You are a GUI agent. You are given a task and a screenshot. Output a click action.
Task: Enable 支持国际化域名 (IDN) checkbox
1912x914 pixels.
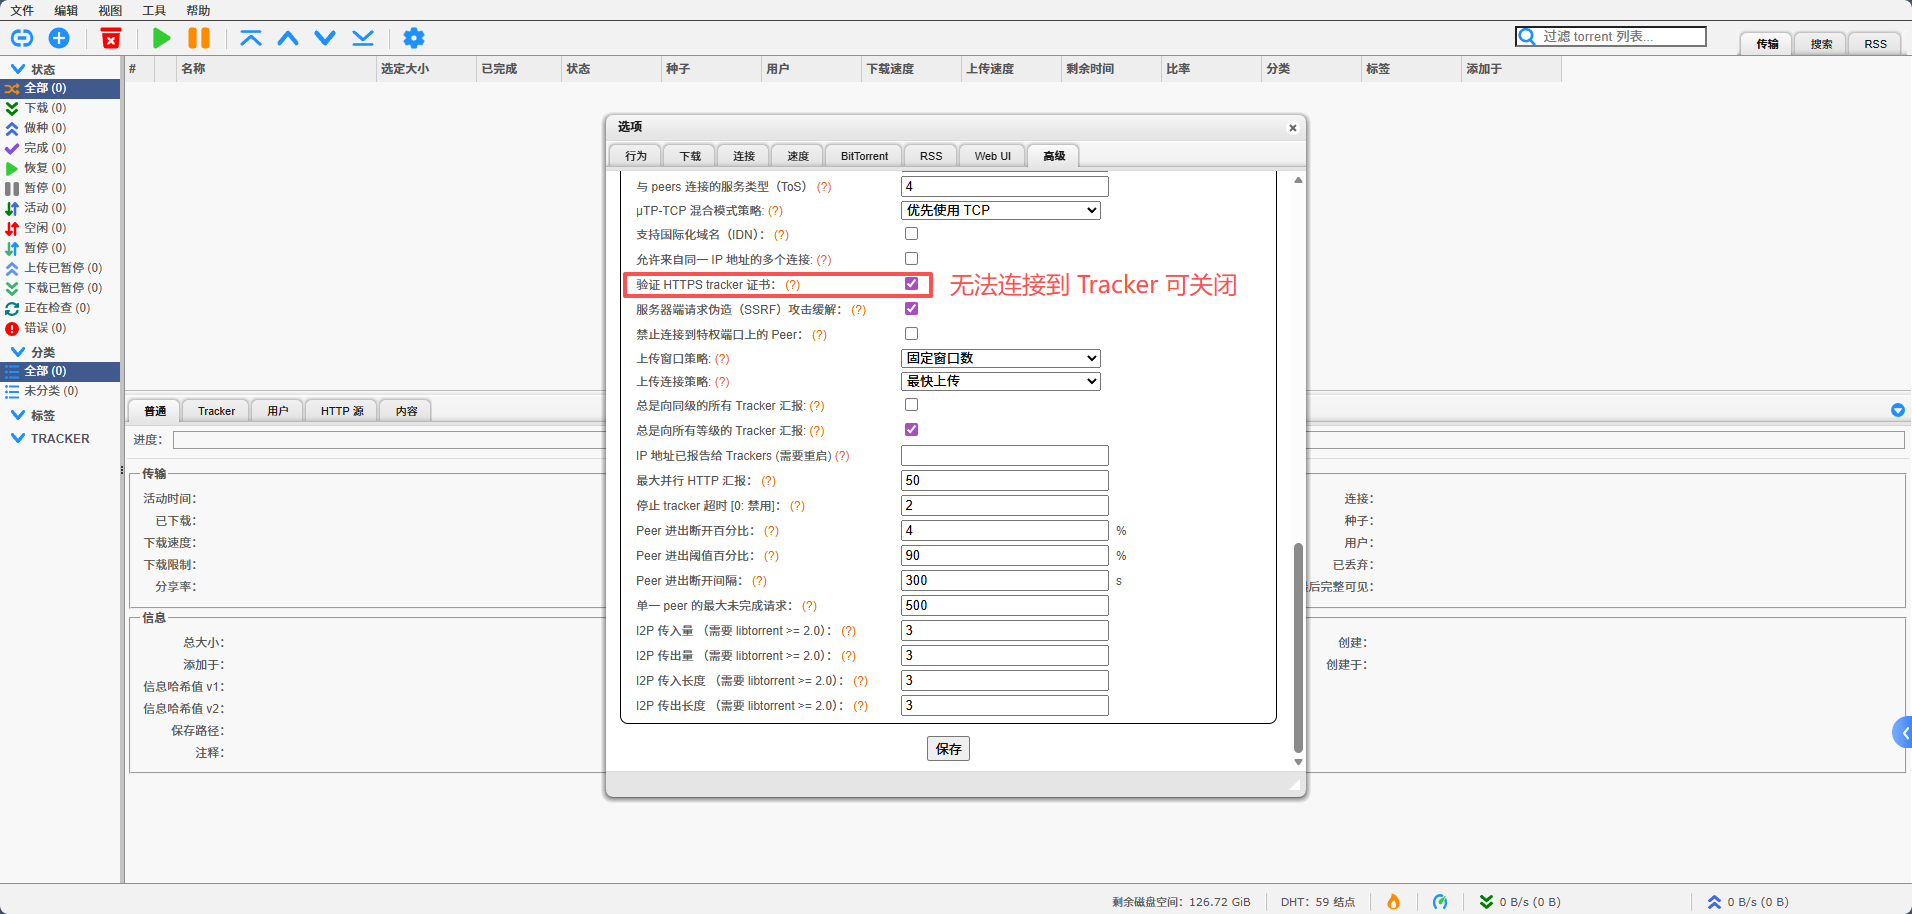911,234
